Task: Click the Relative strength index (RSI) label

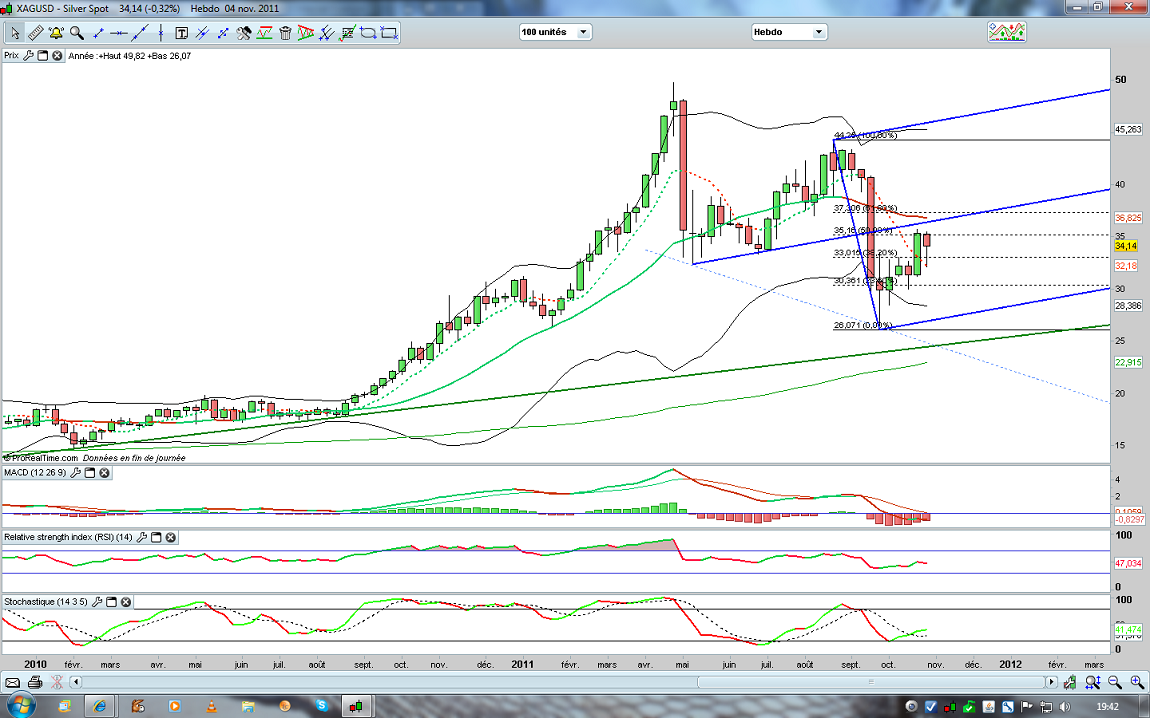Action: [68, 538]
